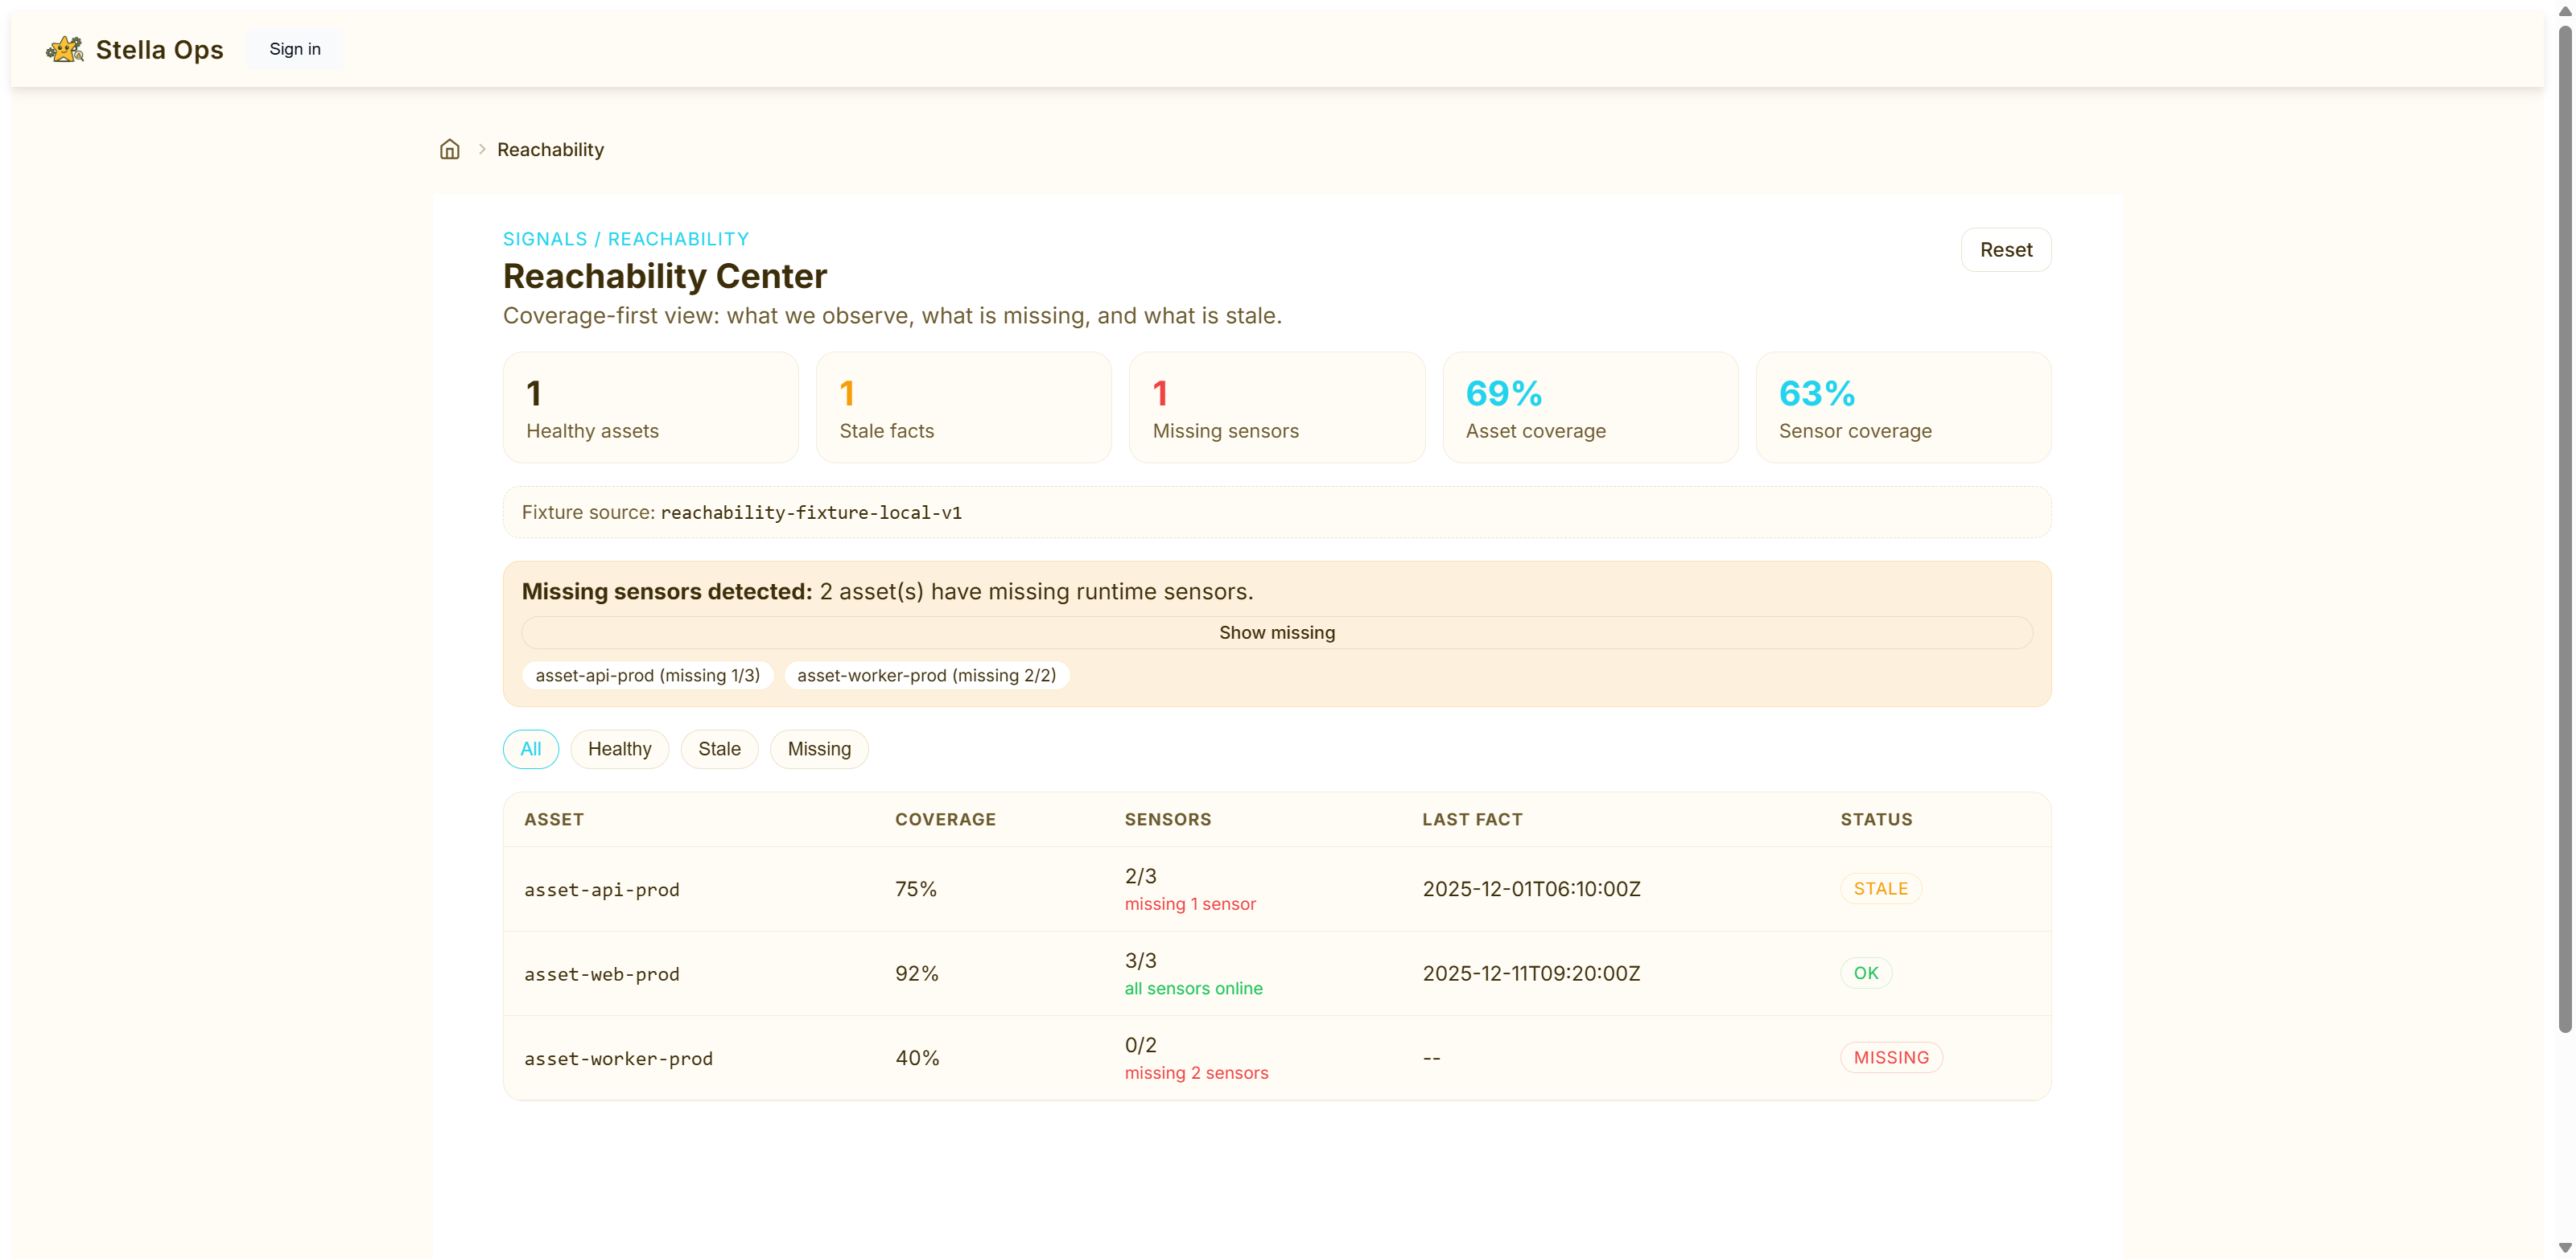
Task: Select the All filter chip
Action: click(x=530, y=749)
